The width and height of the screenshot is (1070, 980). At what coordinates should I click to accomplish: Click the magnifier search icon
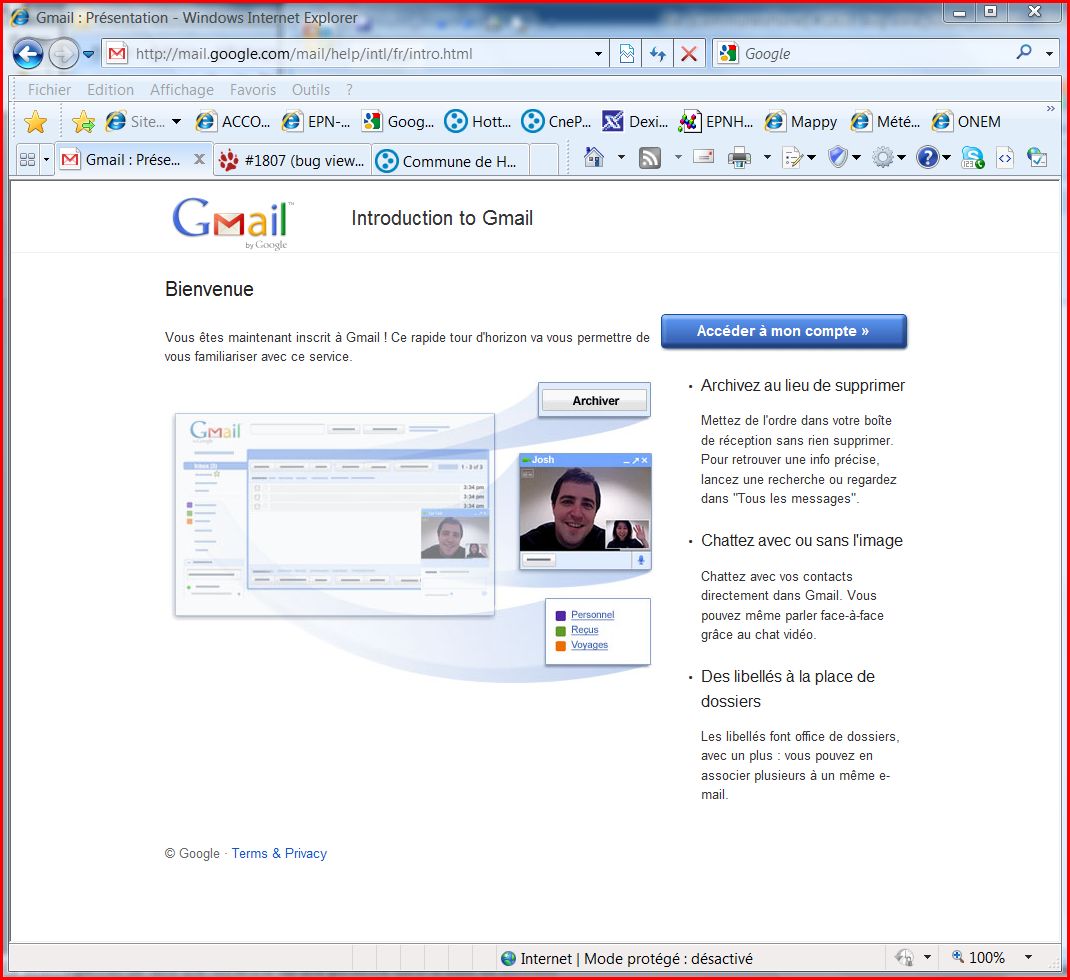[x=1024, y=53]
